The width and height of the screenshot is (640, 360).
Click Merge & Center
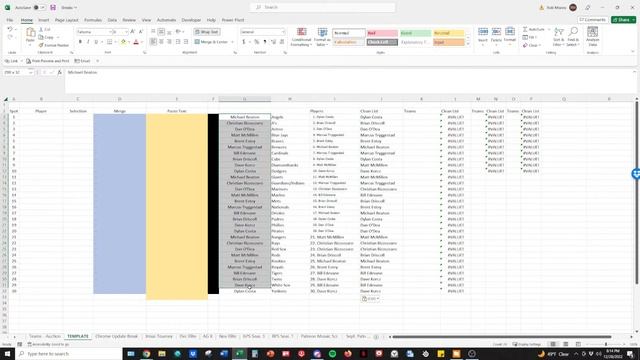(x=211, y=42)
